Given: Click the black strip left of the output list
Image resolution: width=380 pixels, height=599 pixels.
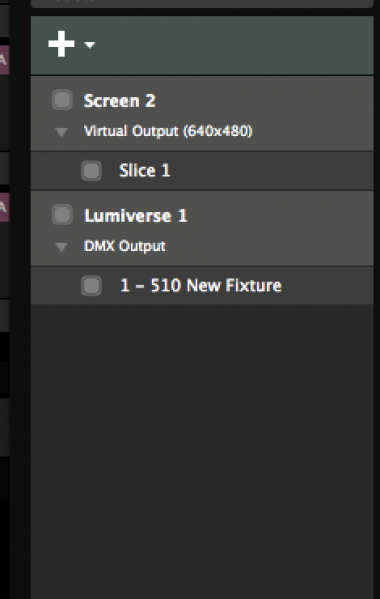Looking at the screenshot, I should pyautogui.click(x=20, y=300).
